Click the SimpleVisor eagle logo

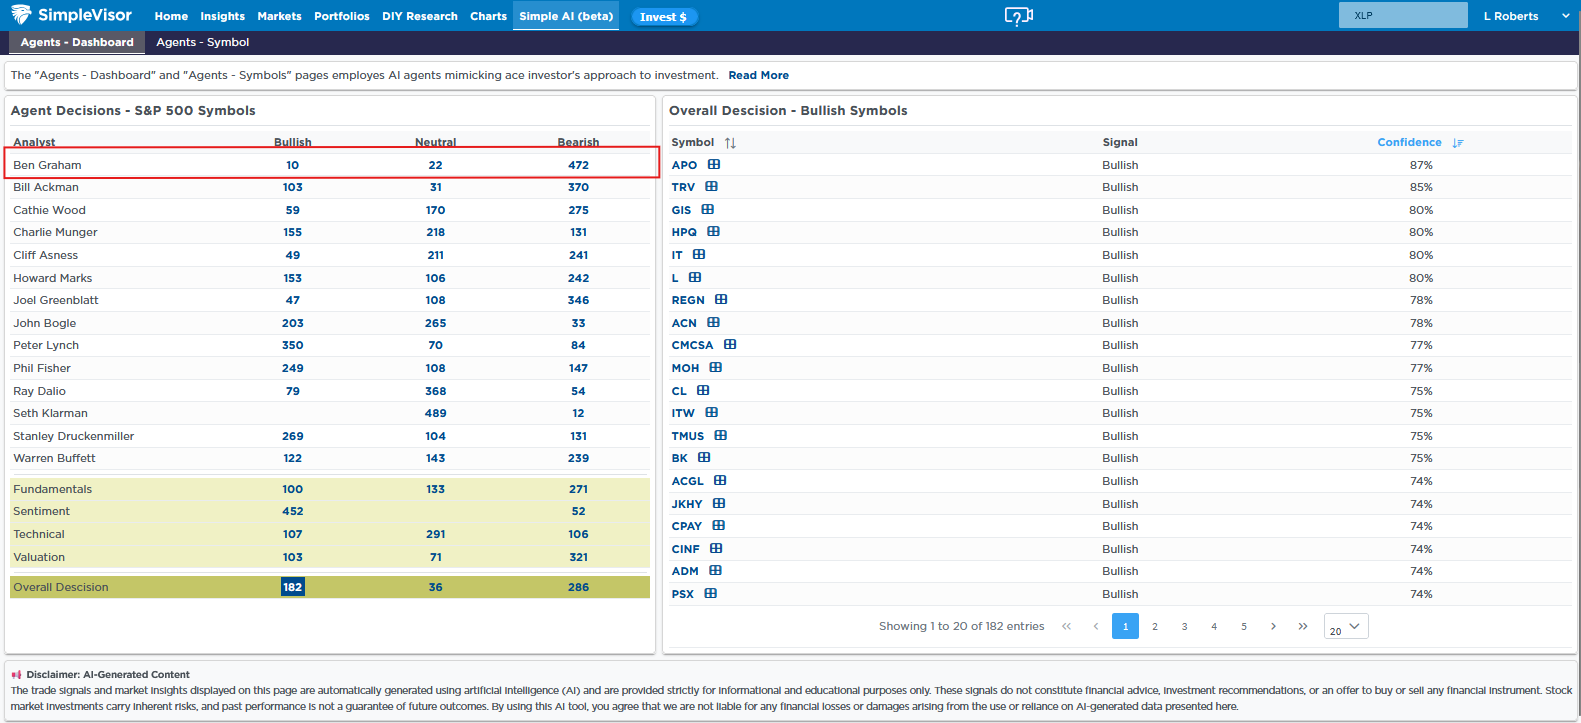pyautogui.click(x=20, y=15)
